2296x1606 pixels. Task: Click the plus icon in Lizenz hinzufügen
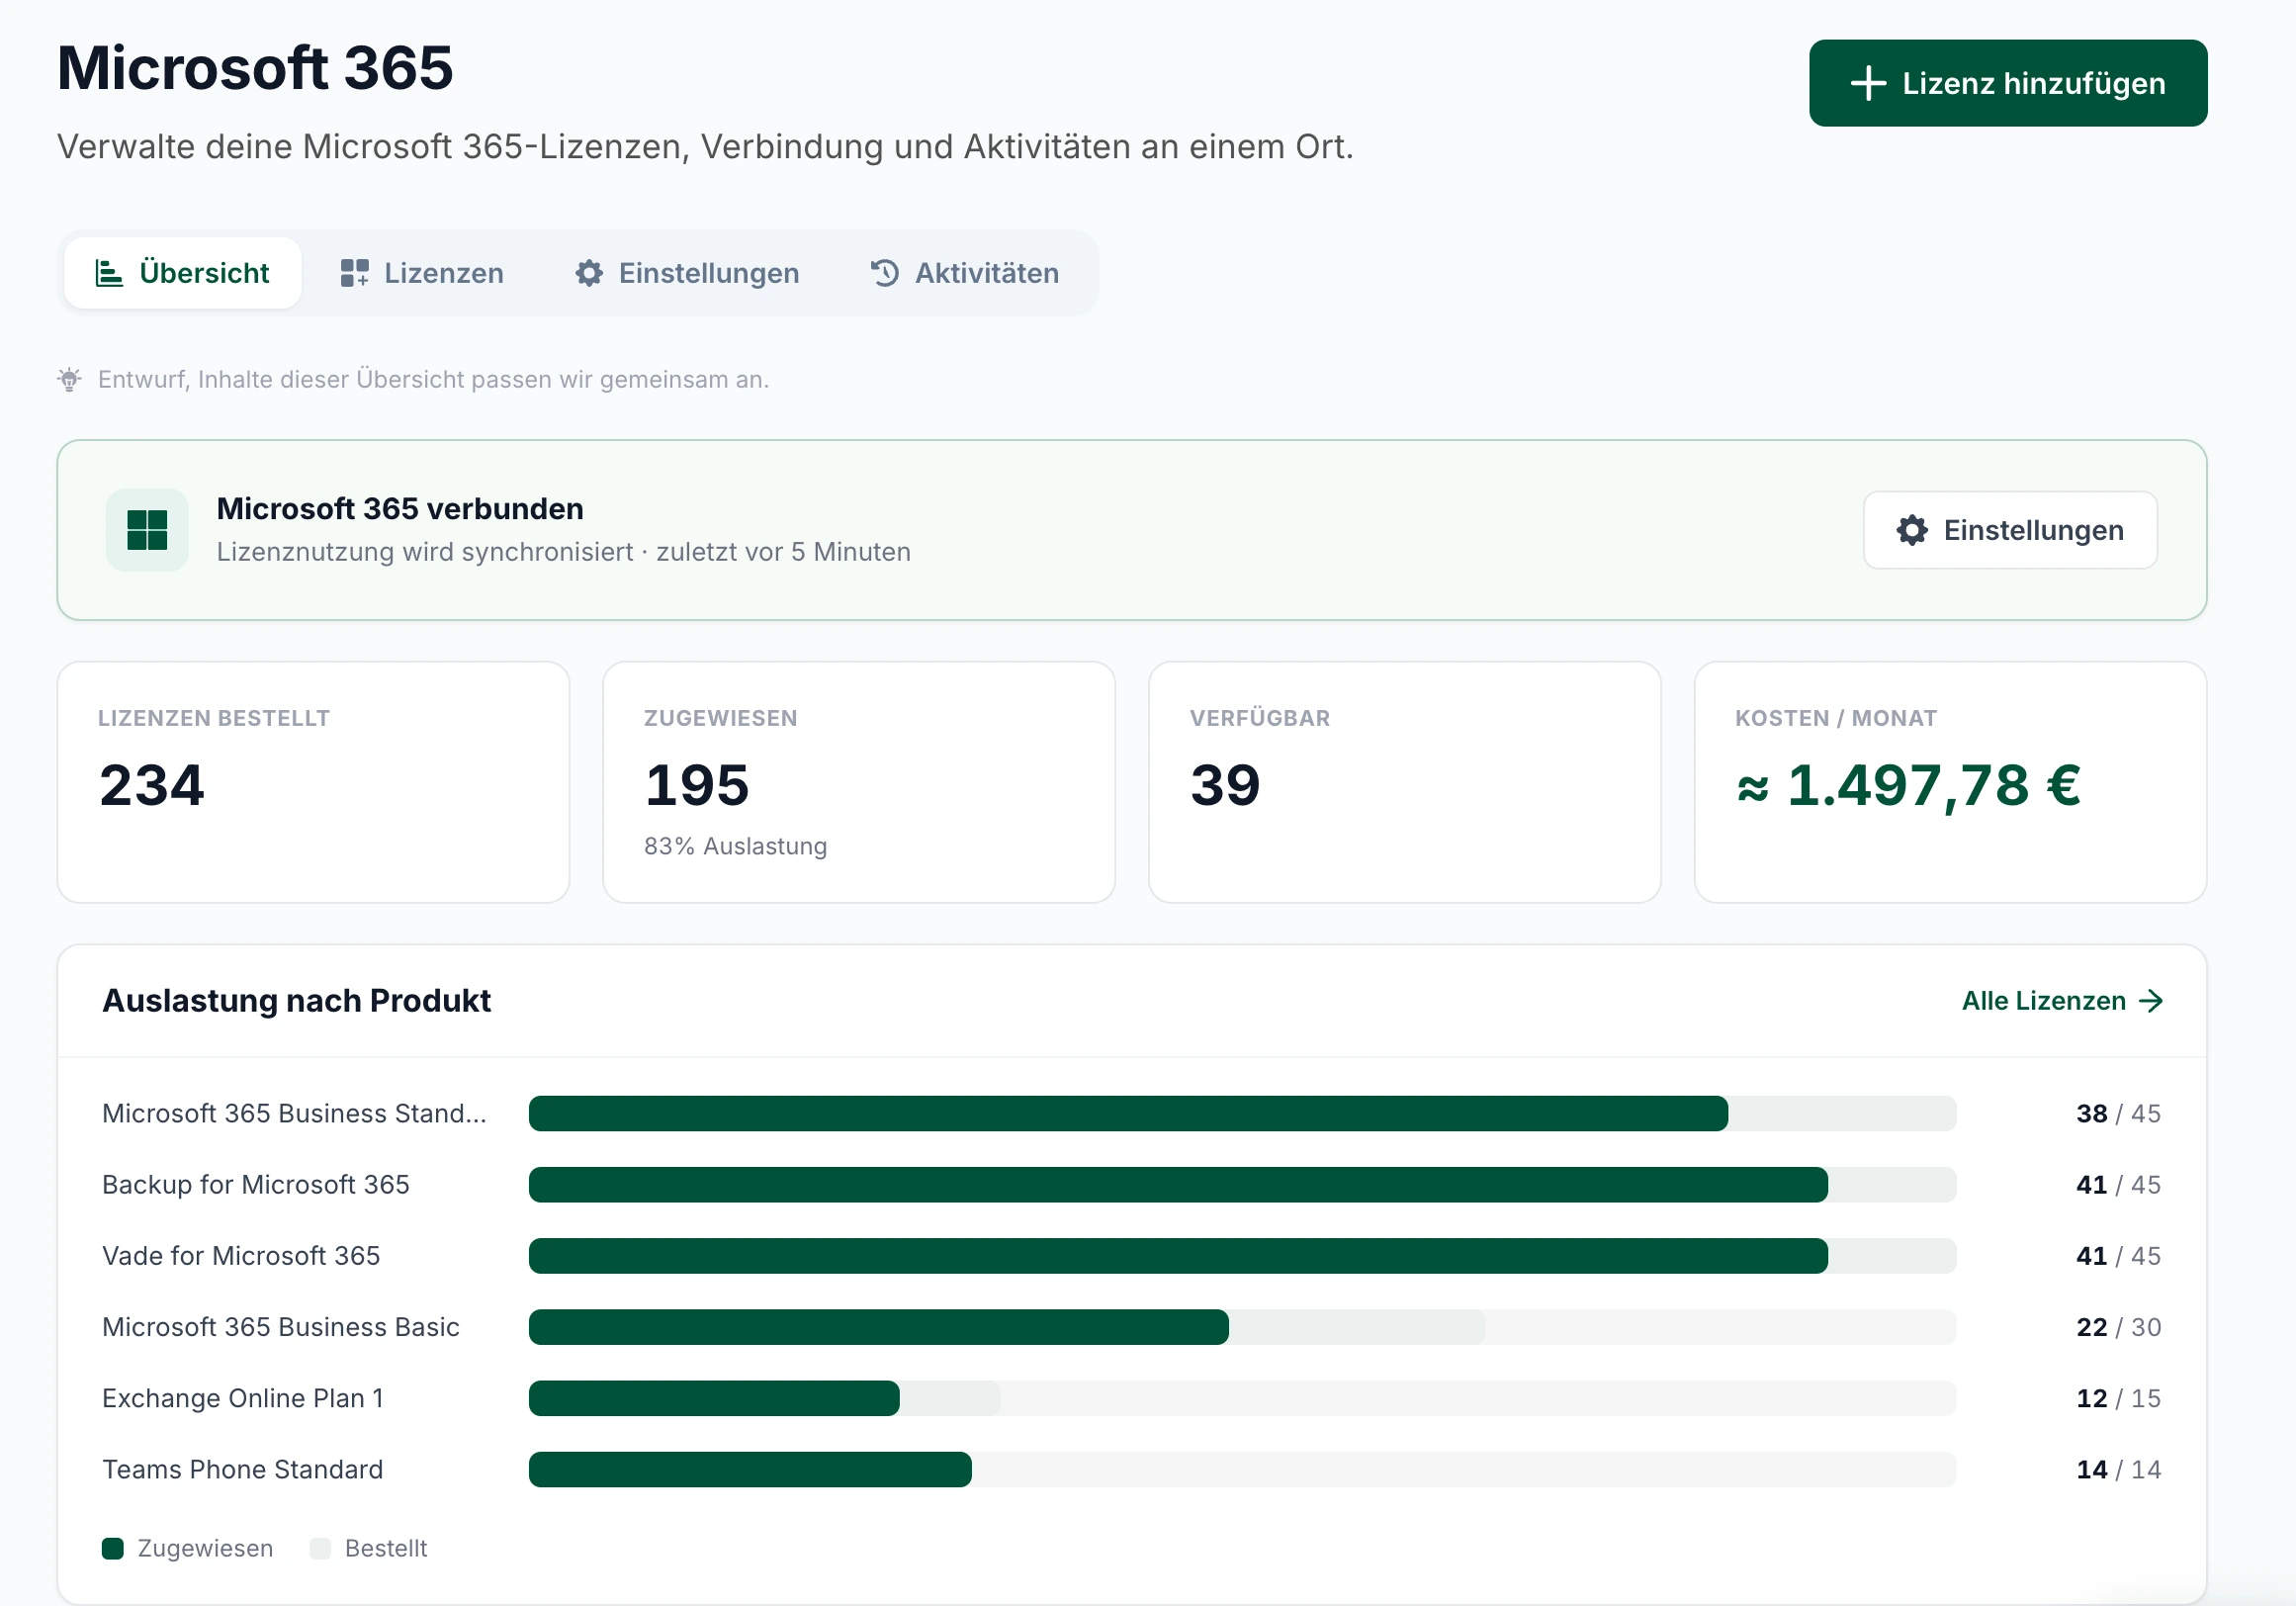click(x=1867, y=84)
